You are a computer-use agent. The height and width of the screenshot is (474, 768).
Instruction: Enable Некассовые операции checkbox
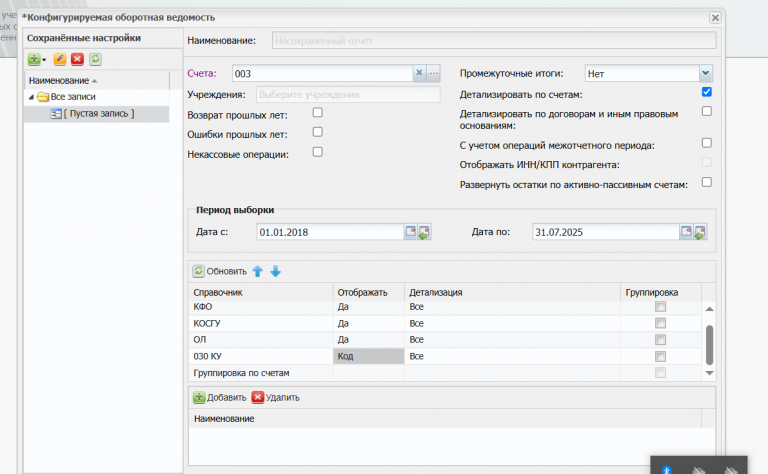tap(317, 152)
